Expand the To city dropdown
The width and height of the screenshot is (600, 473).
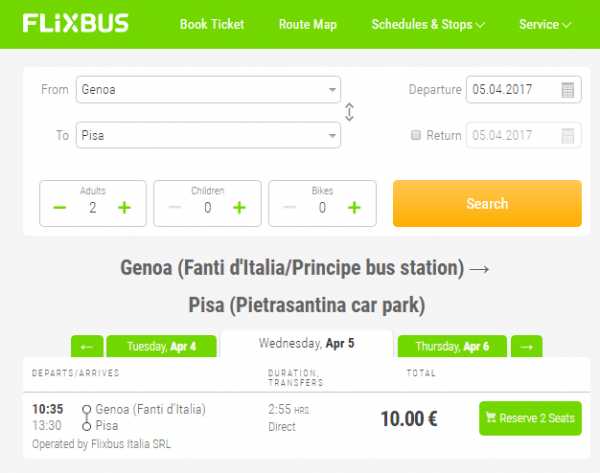332,135
